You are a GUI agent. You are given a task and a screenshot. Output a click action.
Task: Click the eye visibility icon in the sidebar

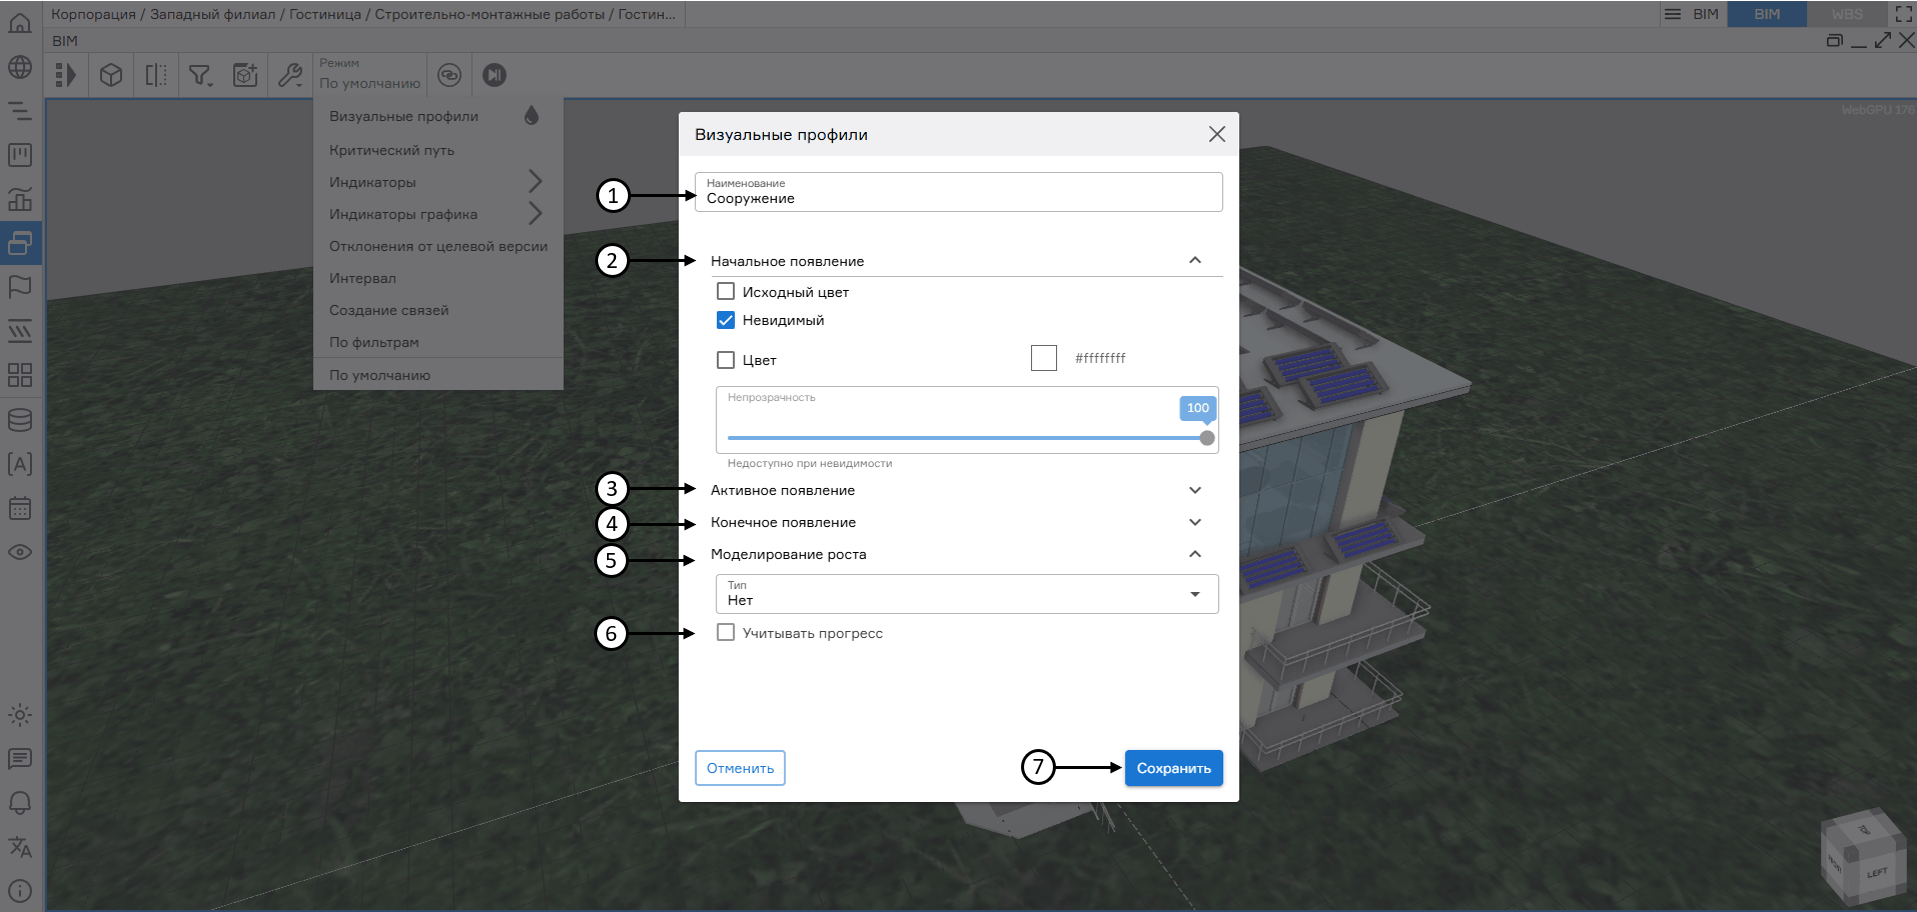coord(20,552)
